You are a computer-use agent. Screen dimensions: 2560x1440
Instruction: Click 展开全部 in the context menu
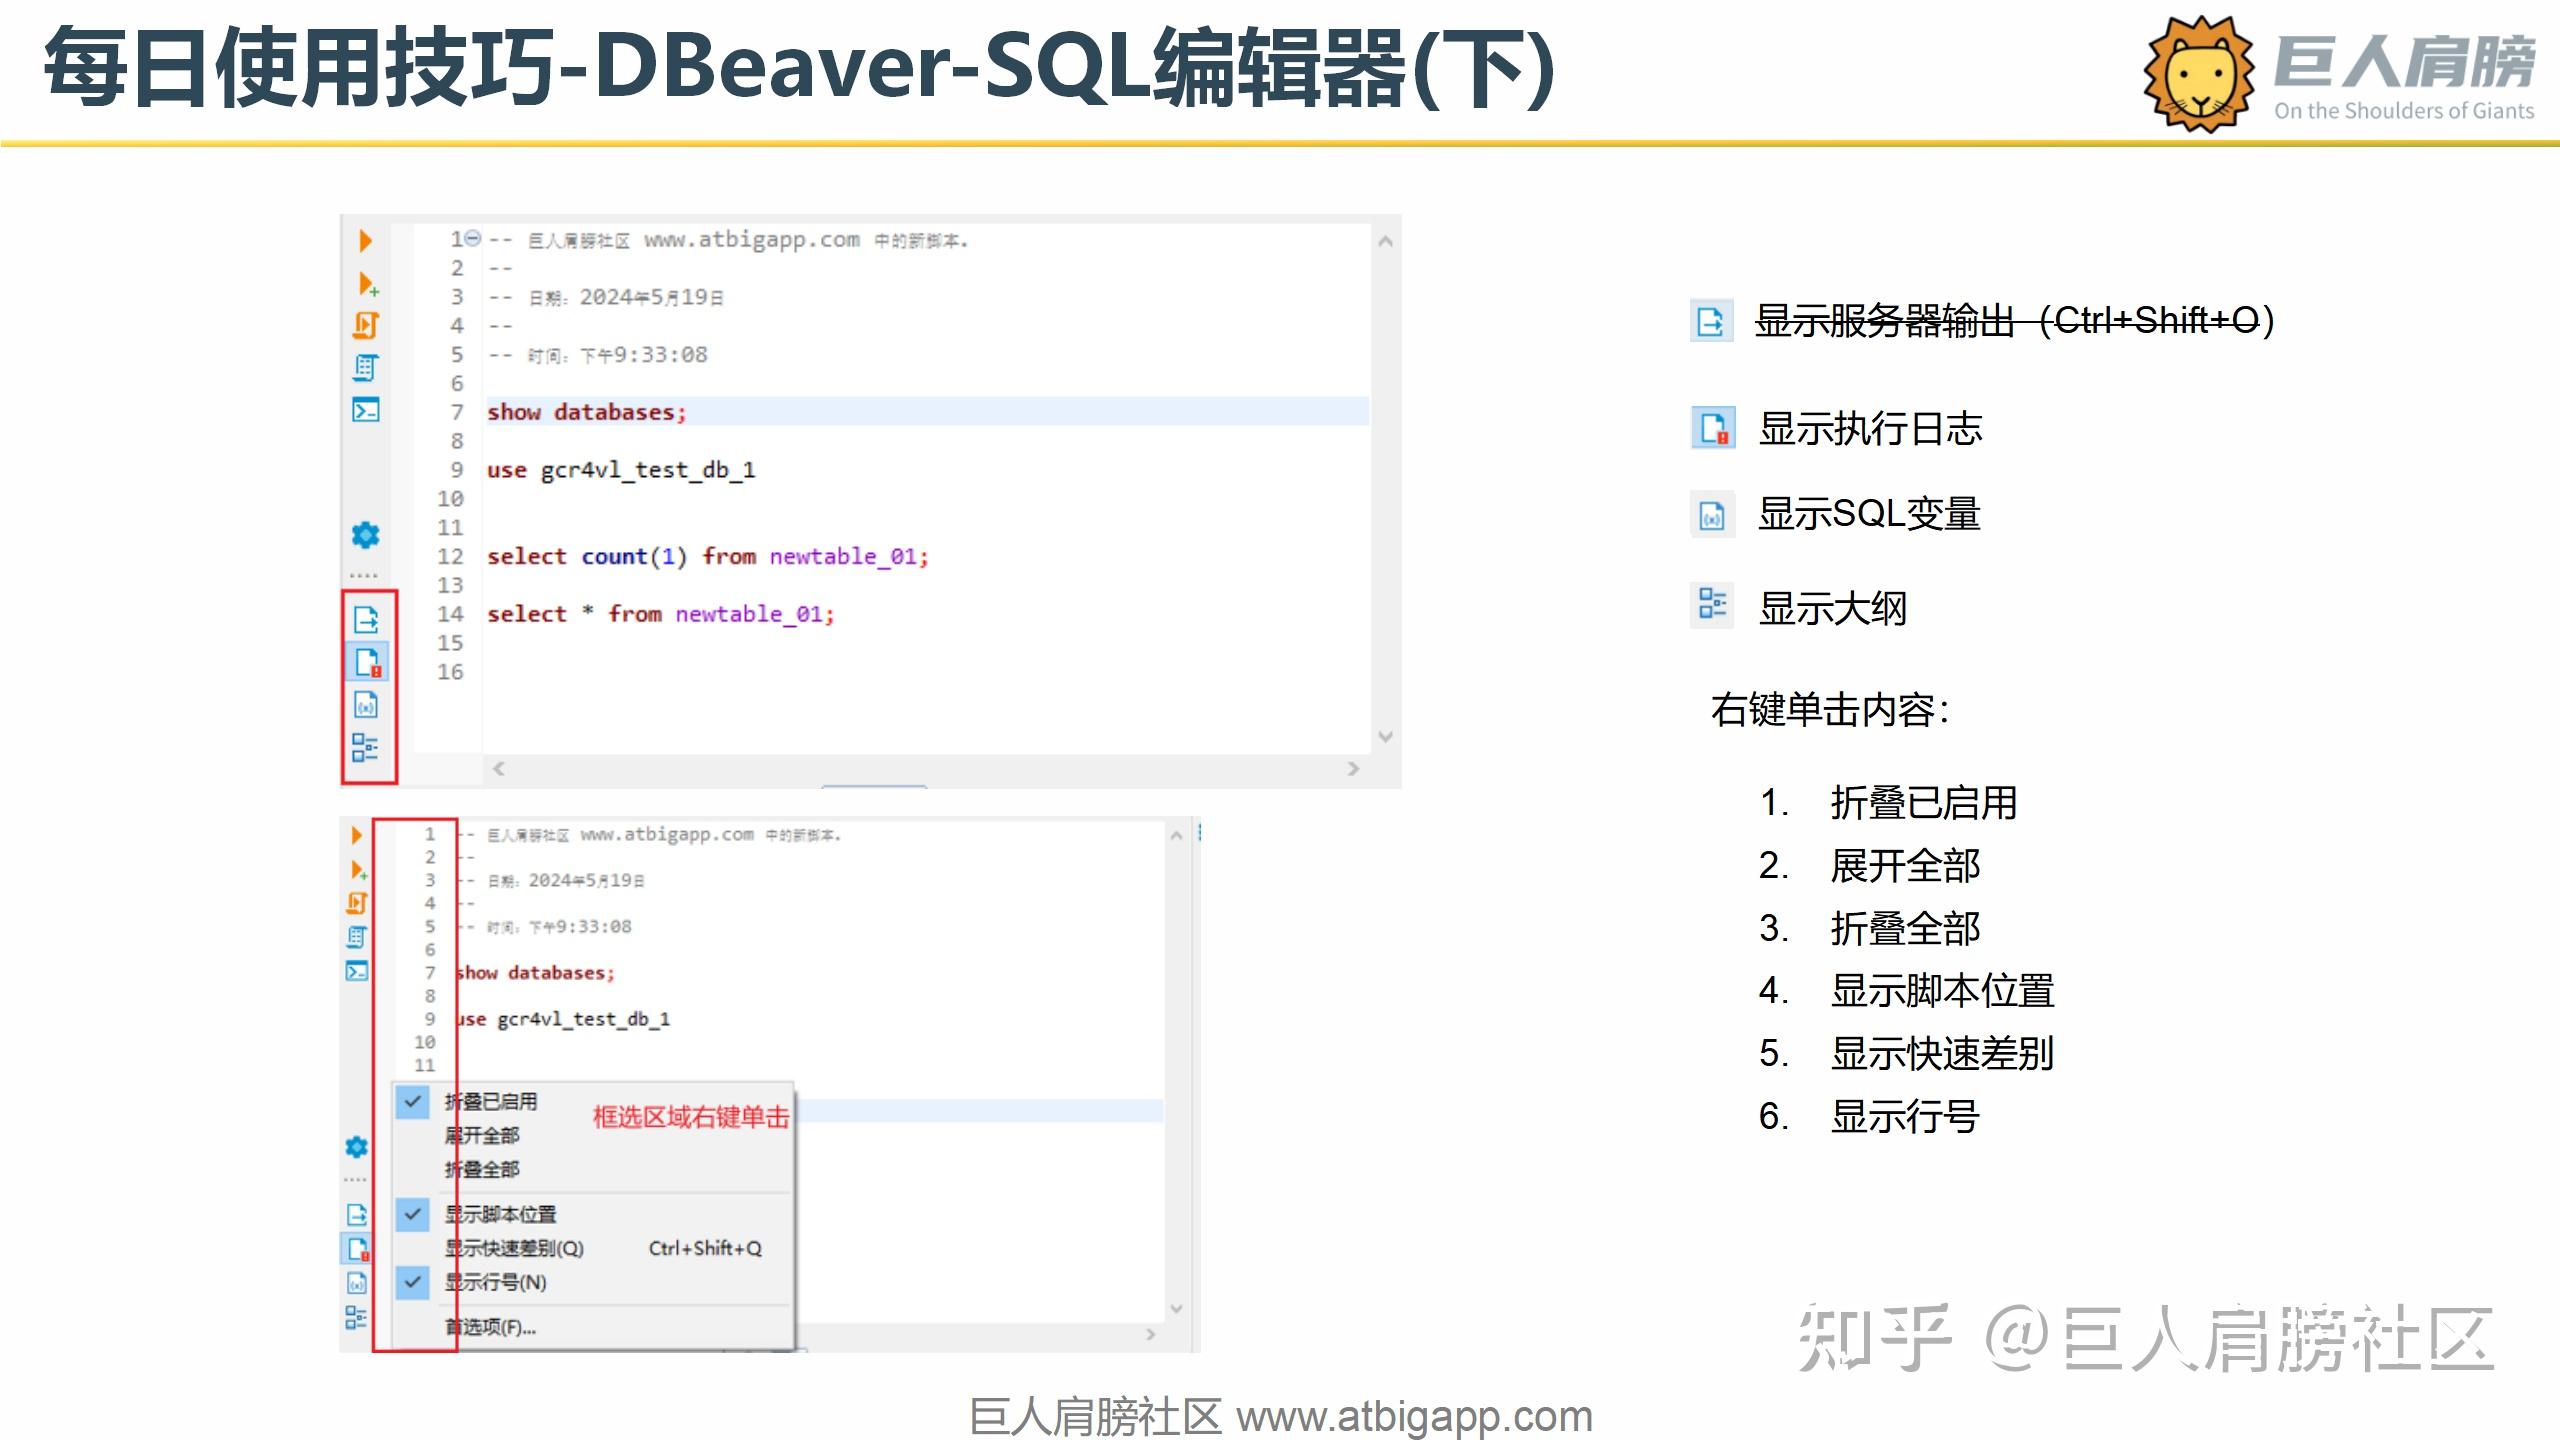point(482,1135)
